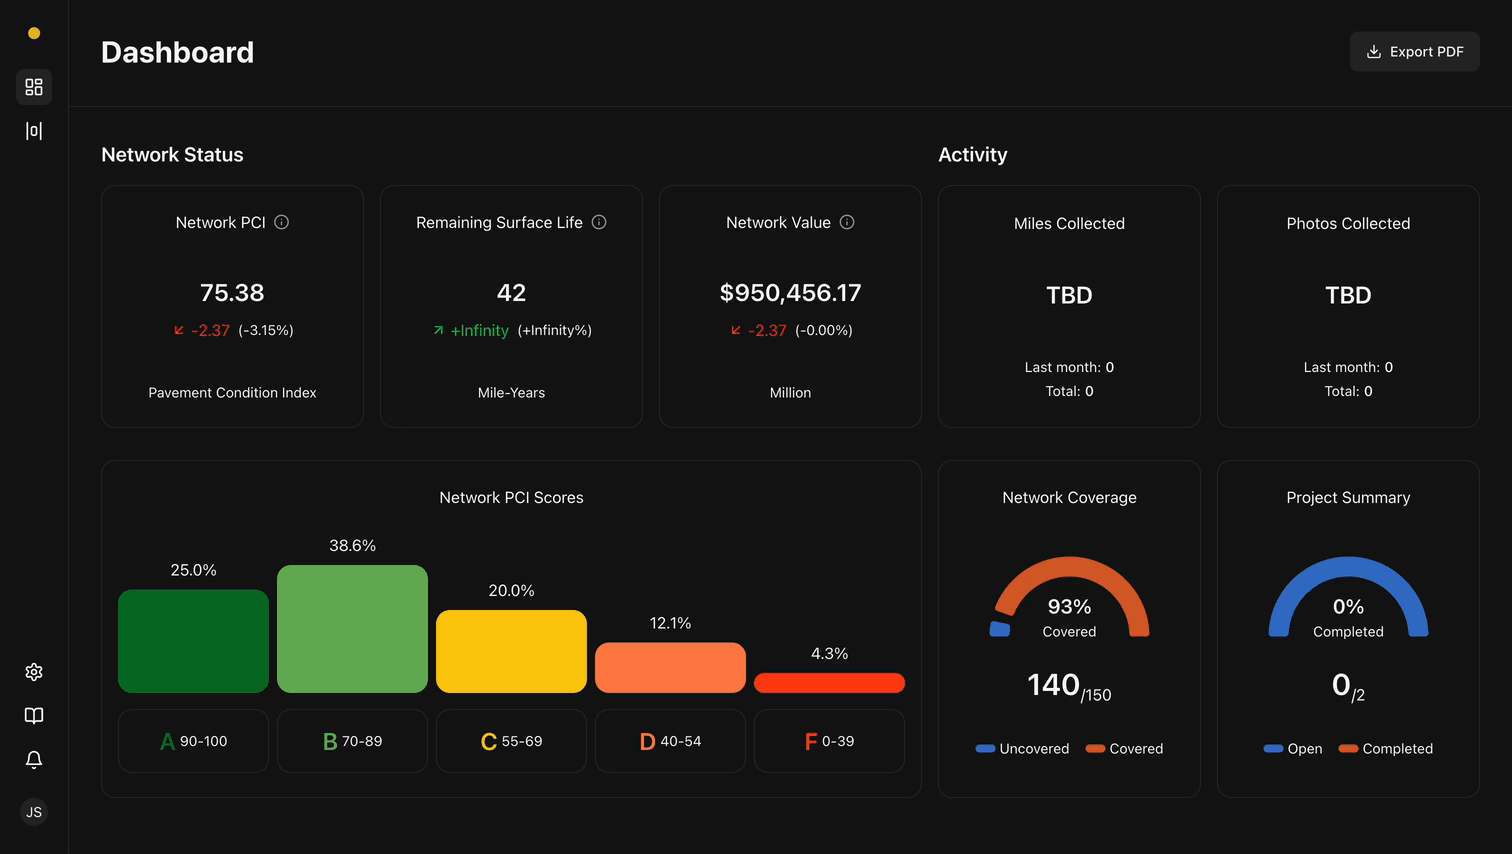Choose the F 0-39 grade box
The image size is (1512, 854).
829,741
